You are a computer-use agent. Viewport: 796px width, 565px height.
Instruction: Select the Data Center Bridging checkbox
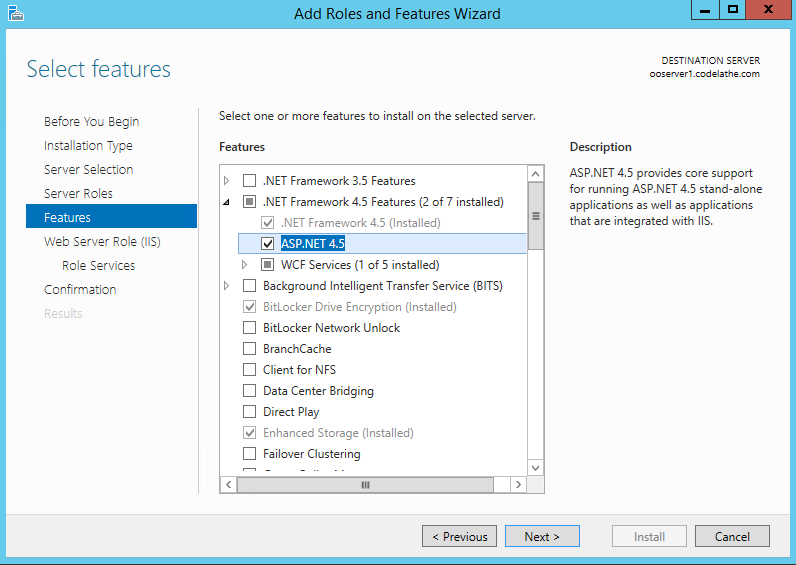click(249, 391)
